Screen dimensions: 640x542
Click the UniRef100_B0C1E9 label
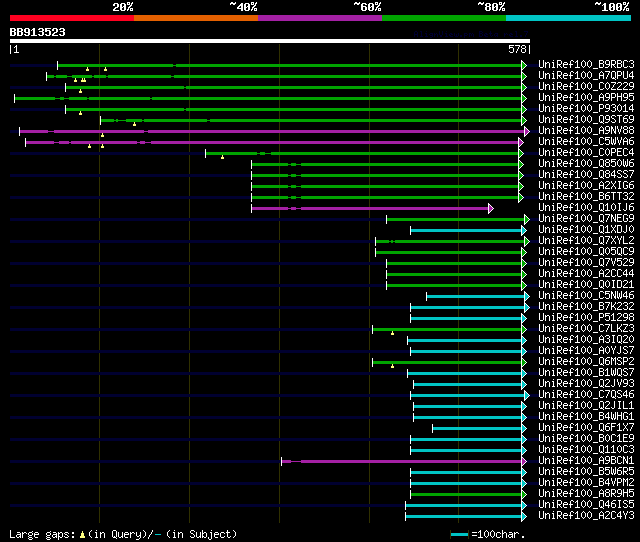coord(586,439)
